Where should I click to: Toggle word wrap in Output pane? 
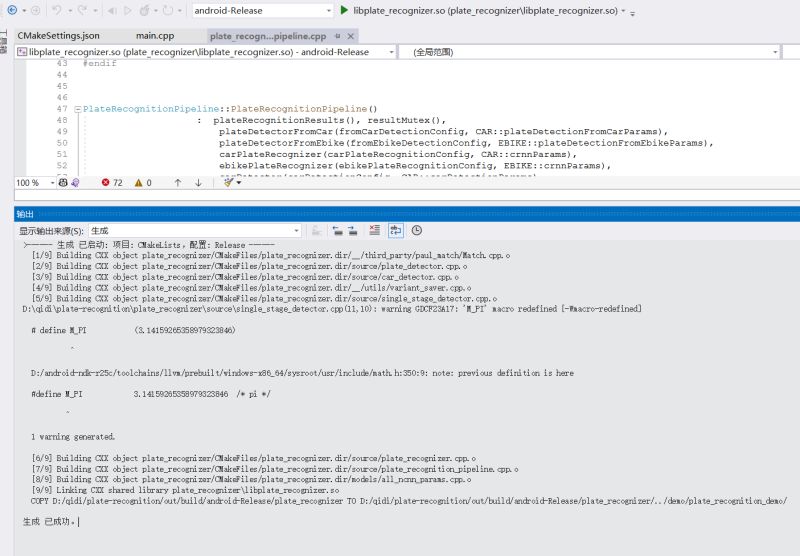pos(395,231)
